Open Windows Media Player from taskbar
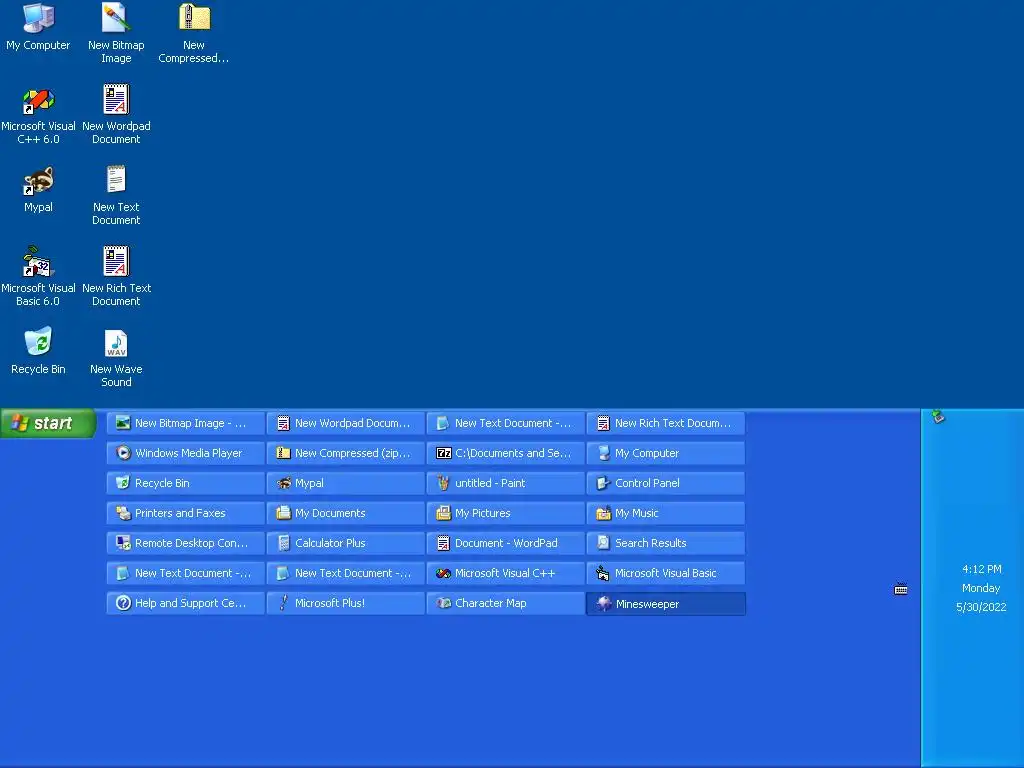The image size is (1024, 768). tap(186, 453)
